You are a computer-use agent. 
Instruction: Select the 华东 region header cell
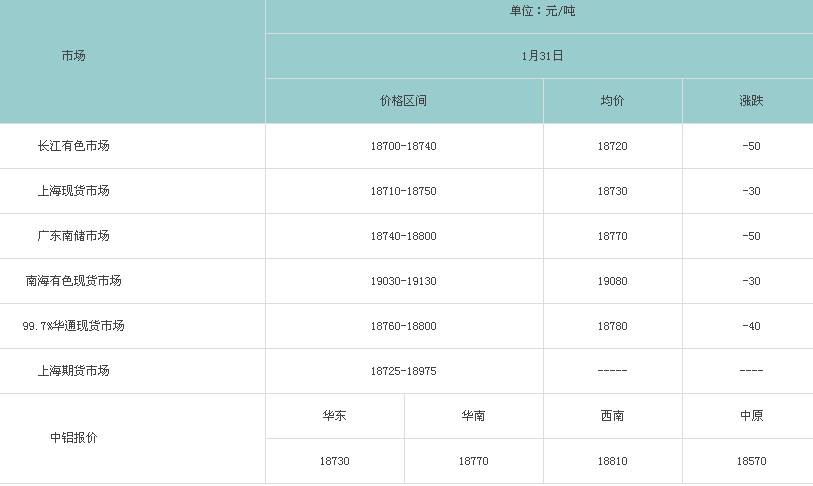coord(335,416)
